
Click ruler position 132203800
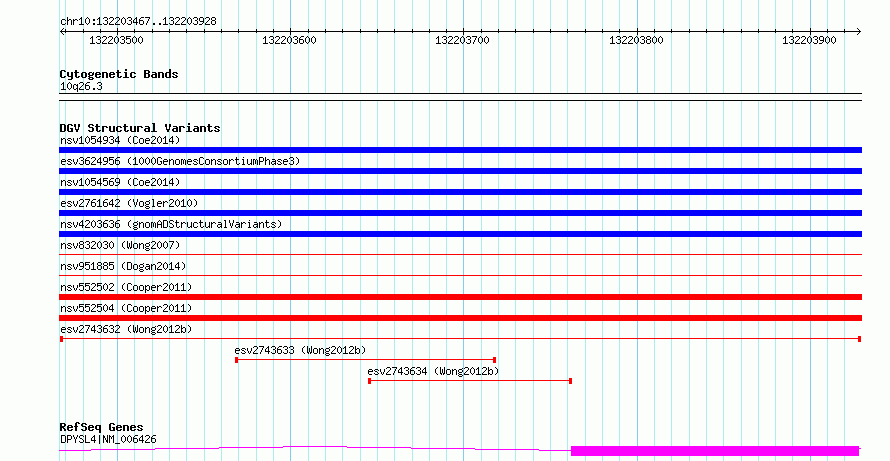coord(636,40)
